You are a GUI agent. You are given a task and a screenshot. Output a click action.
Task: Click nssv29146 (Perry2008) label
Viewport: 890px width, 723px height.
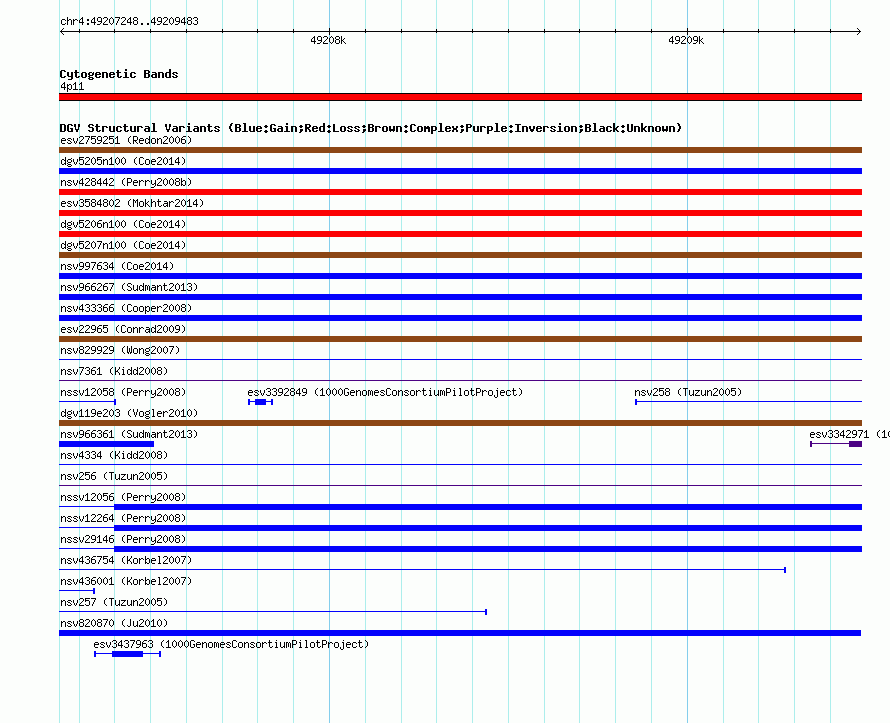123,539
